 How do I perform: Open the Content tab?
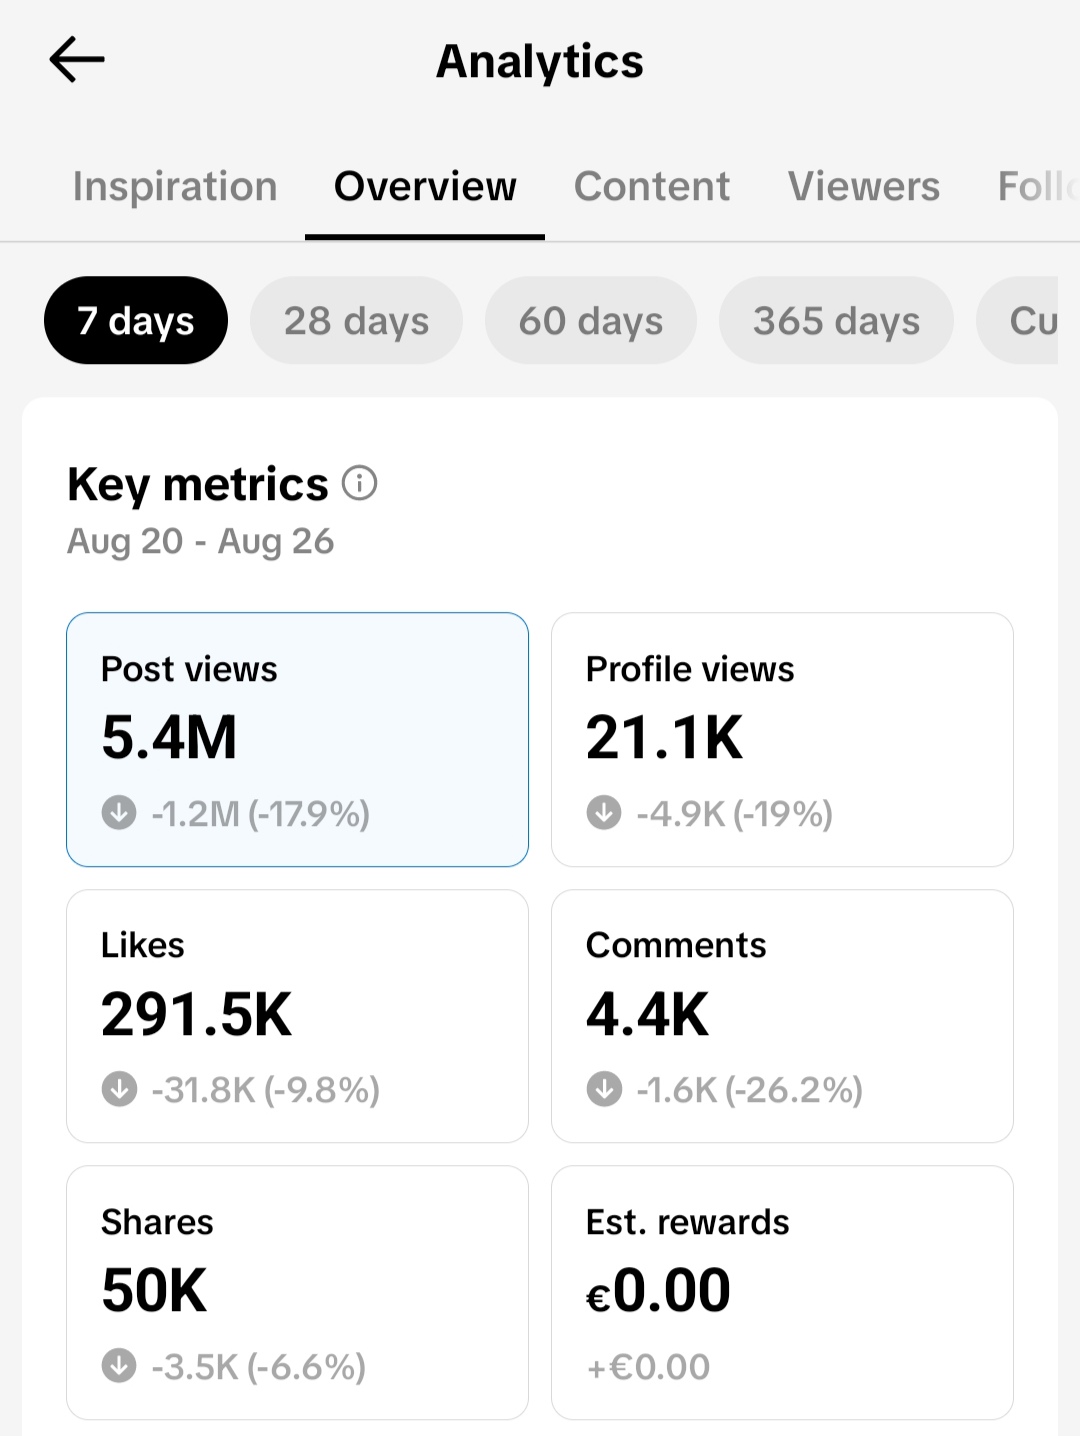652,187
